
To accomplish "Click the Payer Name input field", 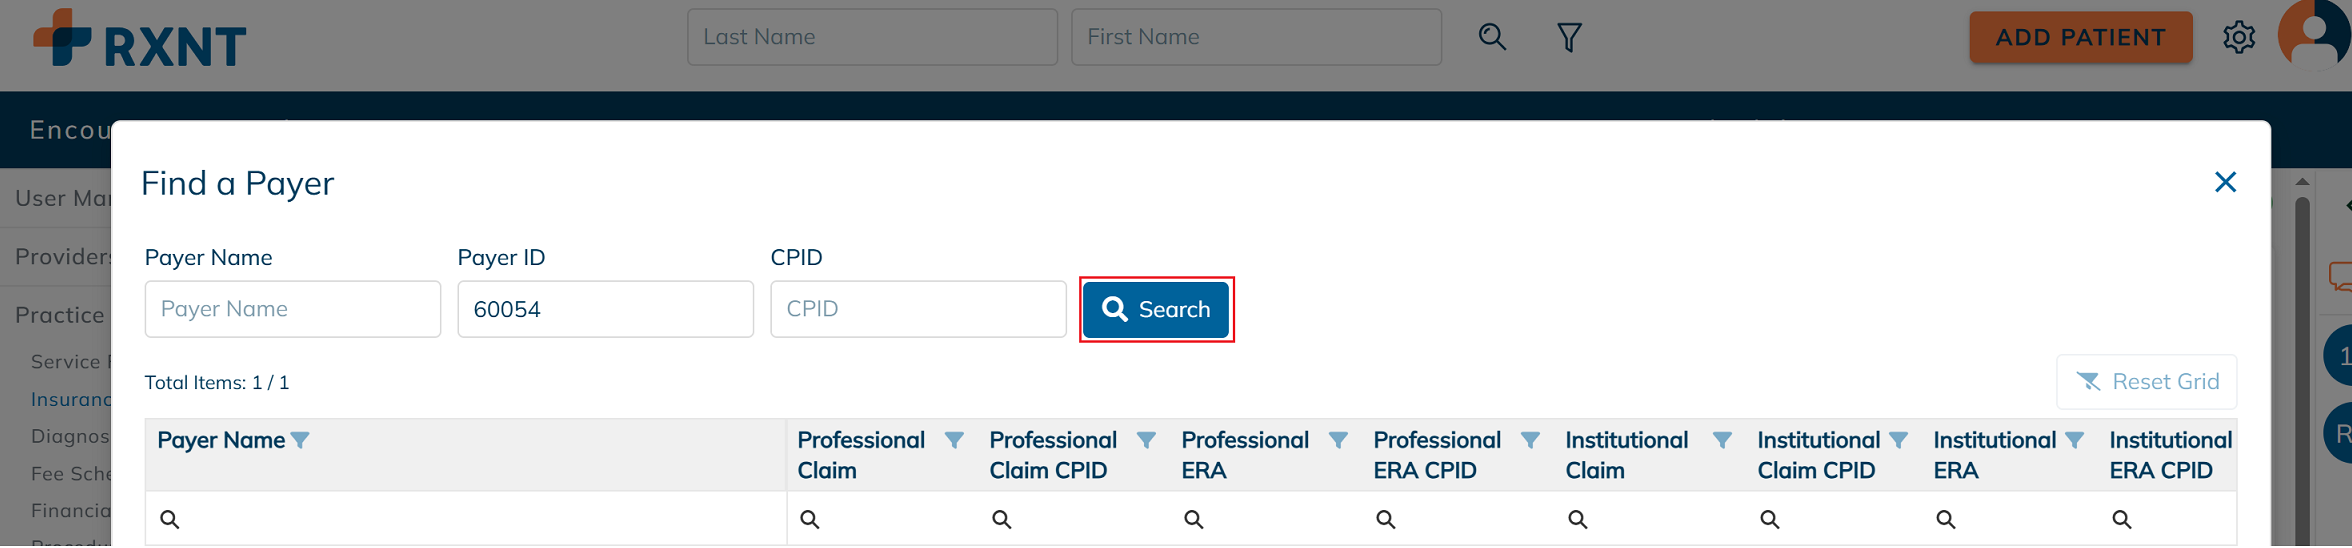I will point(292,309).
